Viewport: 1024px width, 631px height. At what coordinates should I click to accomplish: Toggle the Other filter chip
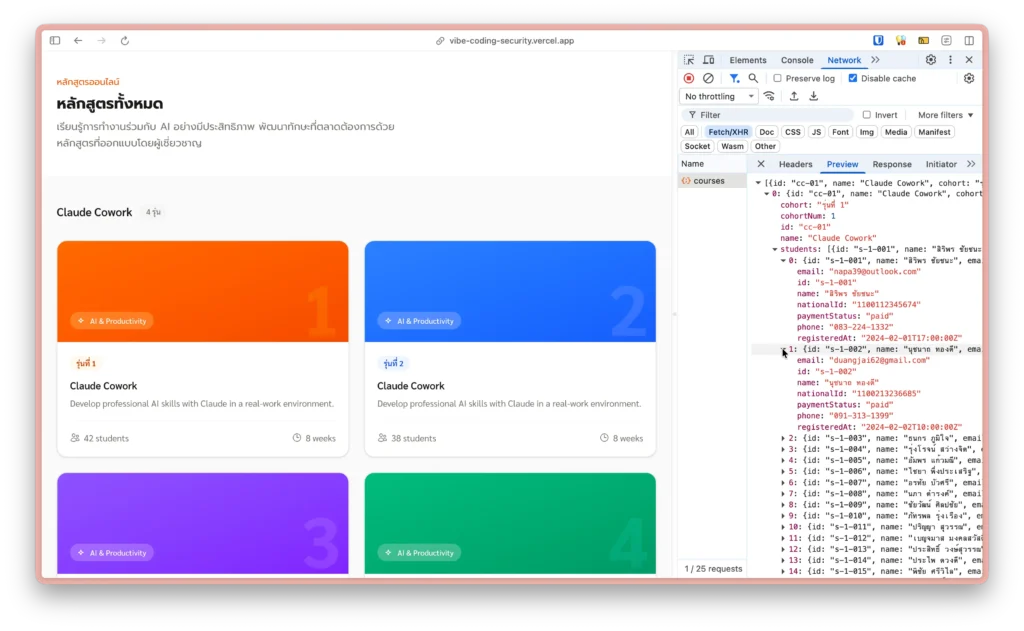(765, 146)
